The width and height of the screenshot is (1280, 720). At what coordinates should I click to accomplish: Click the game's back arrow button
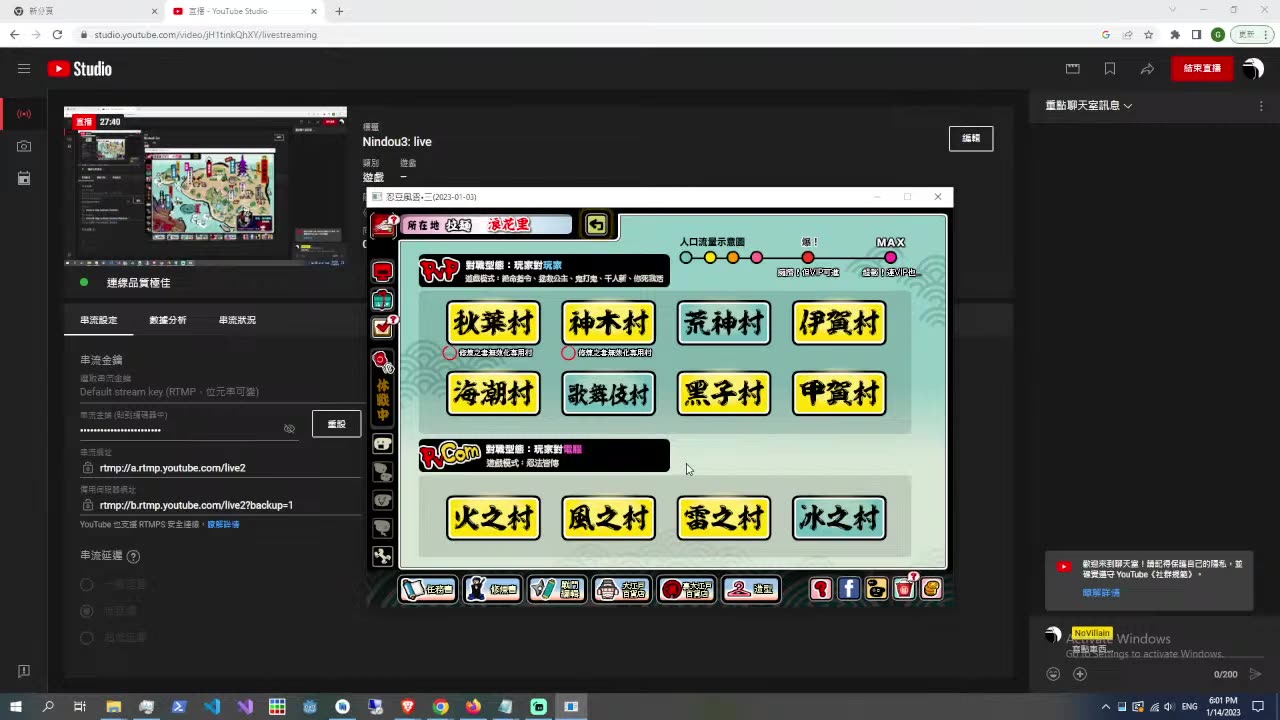[597, 224]
